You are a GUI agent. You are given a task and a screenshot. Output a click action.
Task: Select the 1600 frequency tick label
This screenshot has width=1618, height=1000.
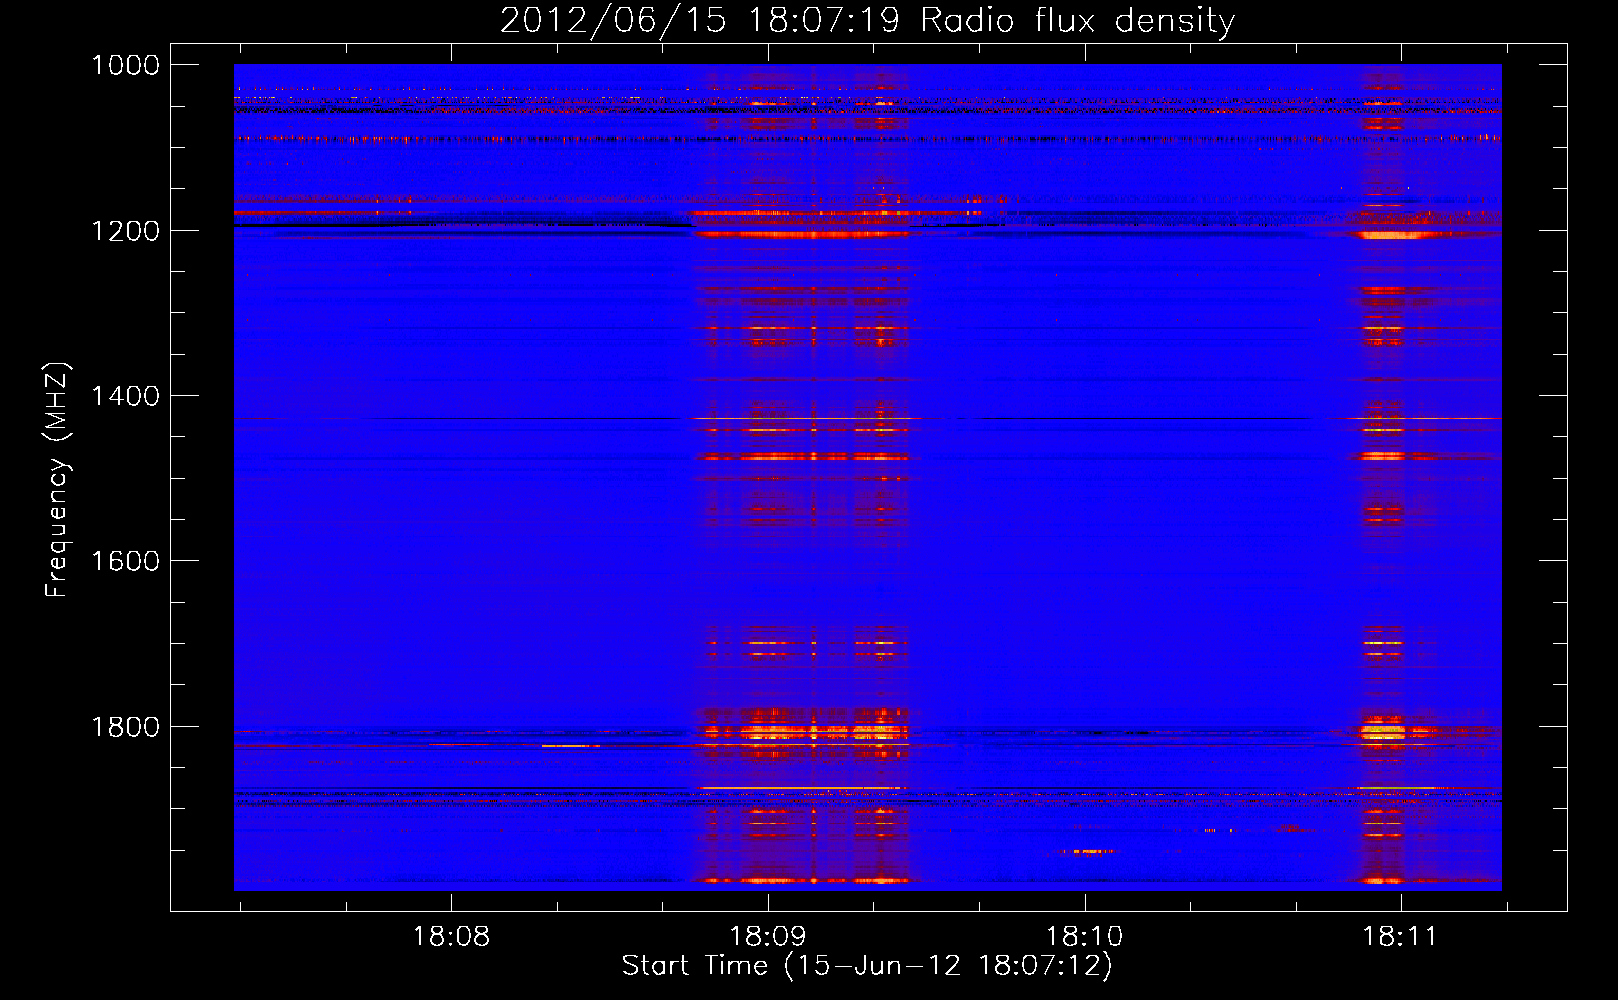pos(125,561)
